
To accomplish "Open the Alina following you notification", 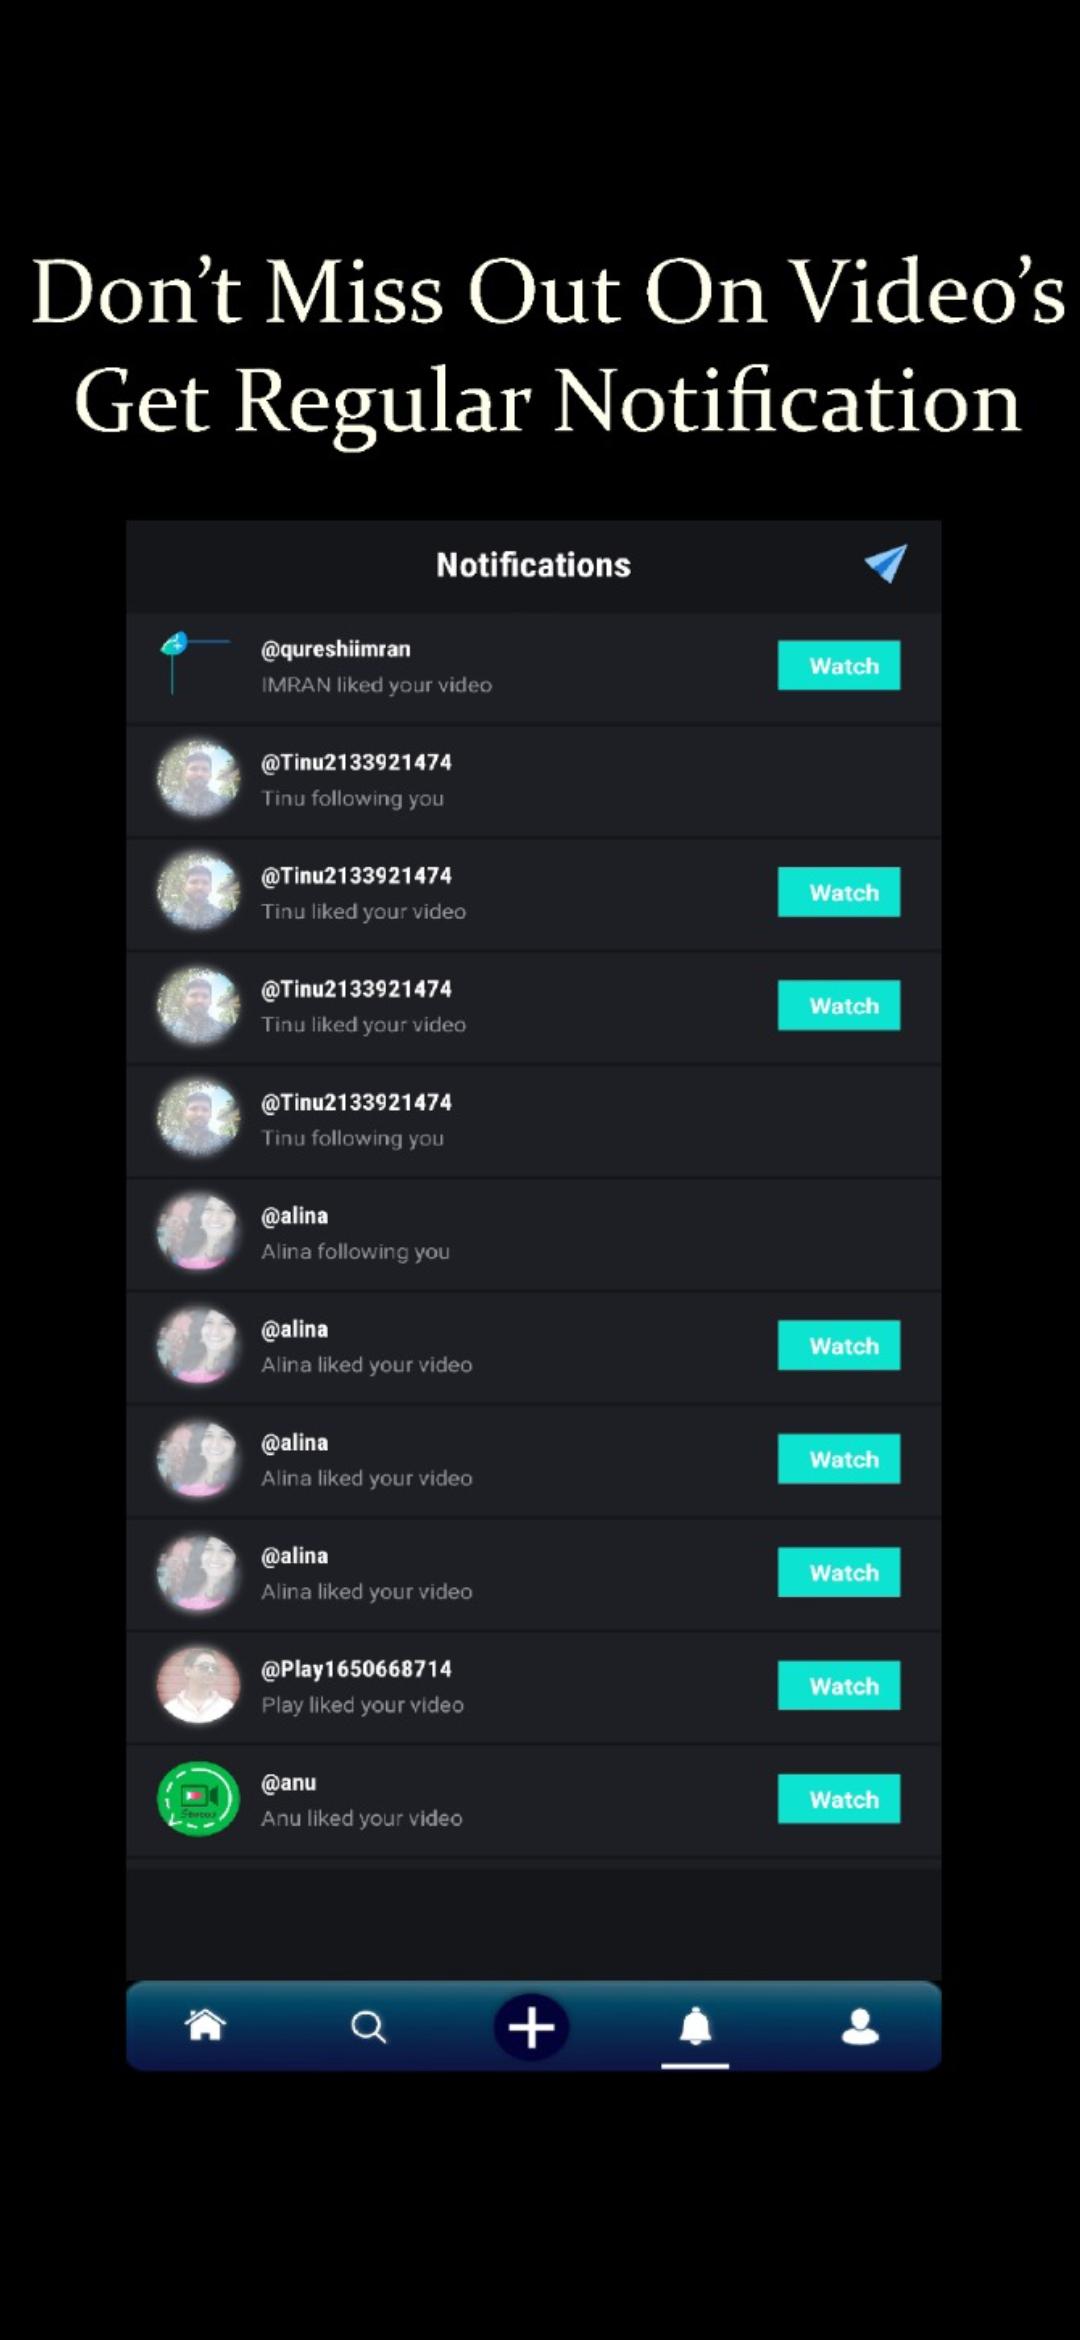I will (533, 1234).
